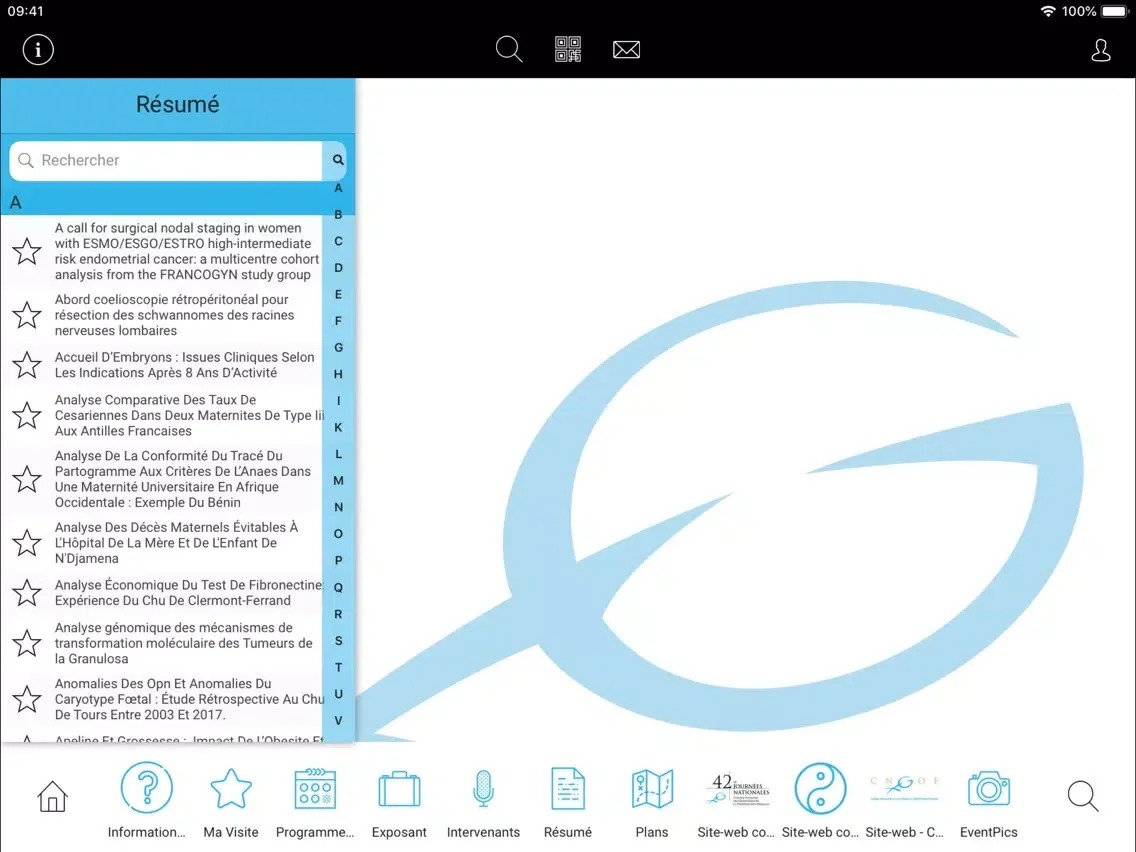Viewport: 1136px width, 852px height.
Task: Jump to letter D in index
Action: [x=338, y=268]
